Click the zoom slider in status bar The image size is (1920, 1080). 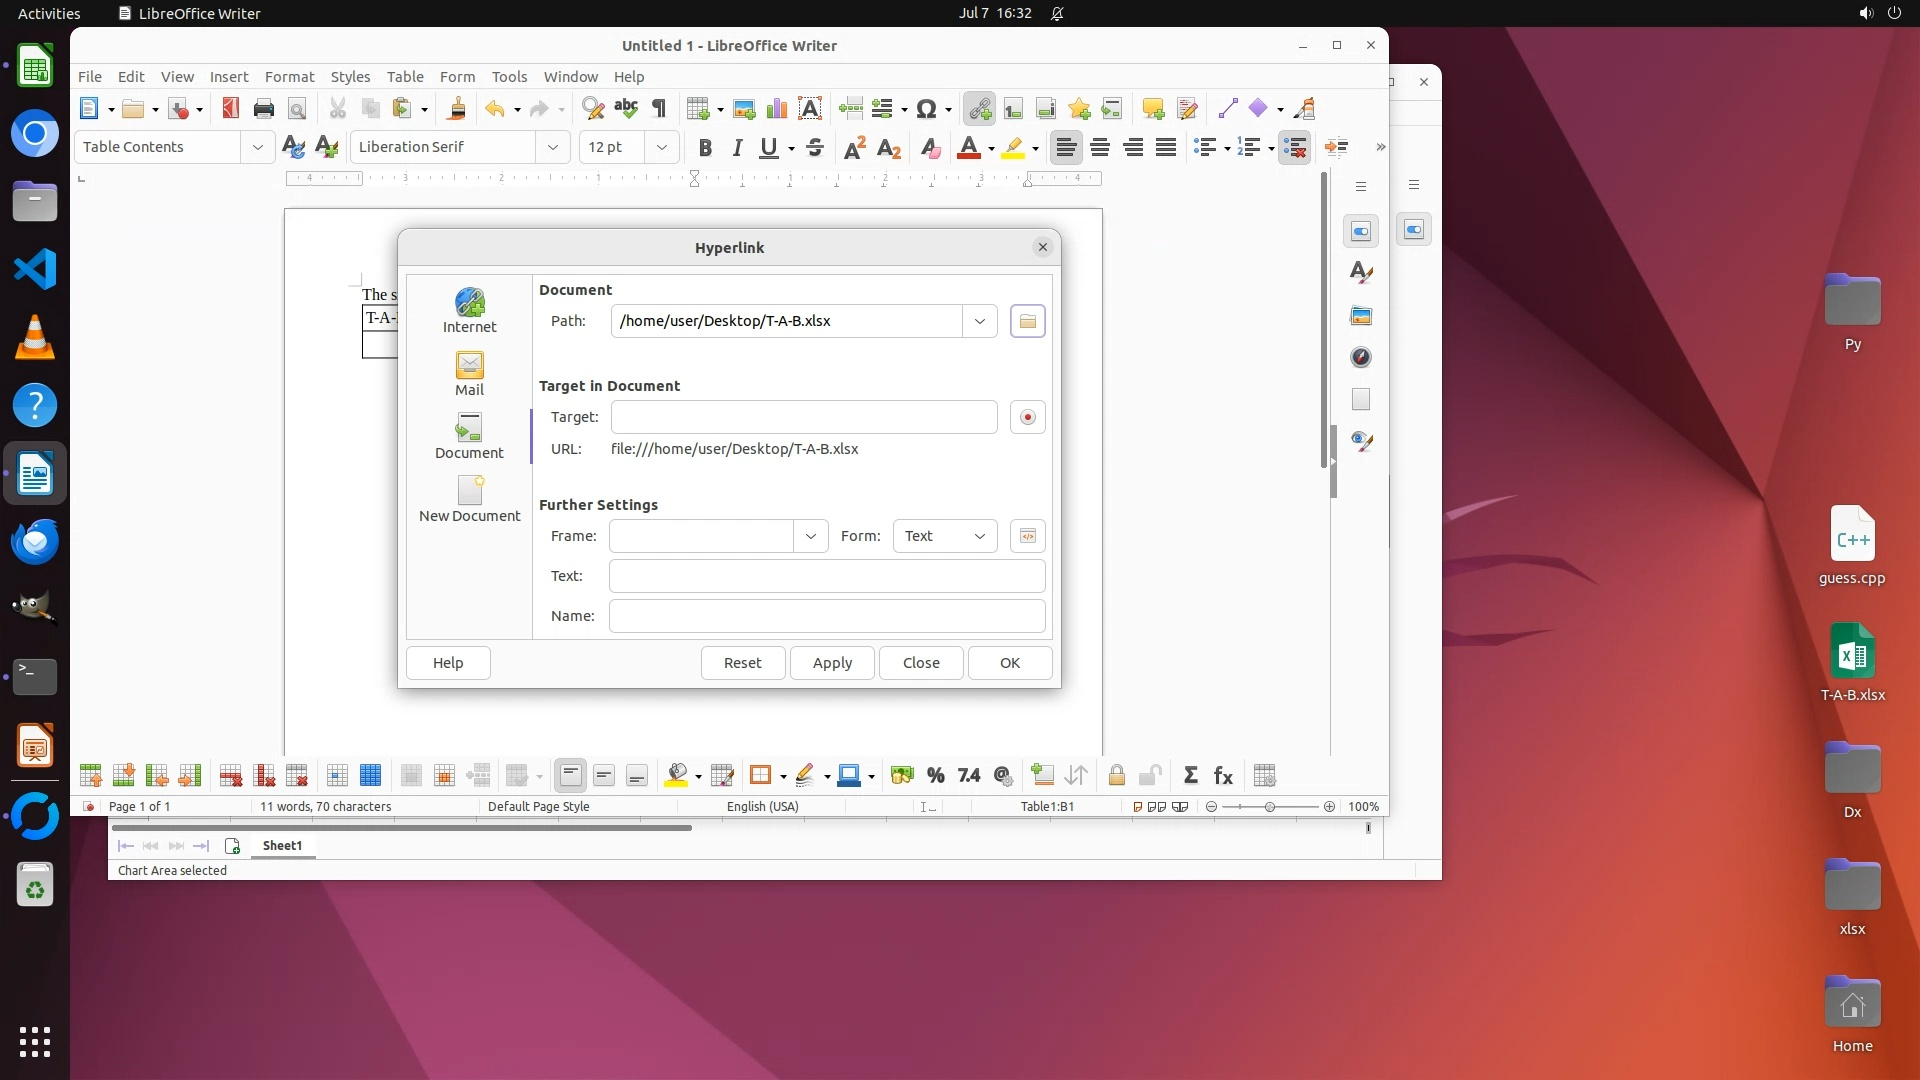[x=1269, y=806]
